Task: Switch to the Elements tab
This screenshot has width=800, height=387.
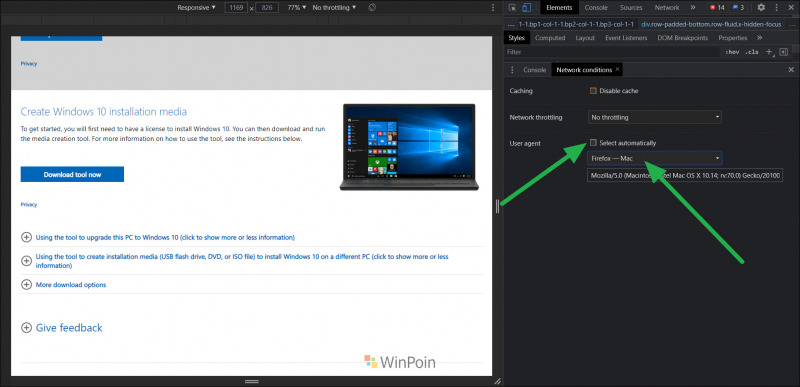Action: tap(559, 8)
